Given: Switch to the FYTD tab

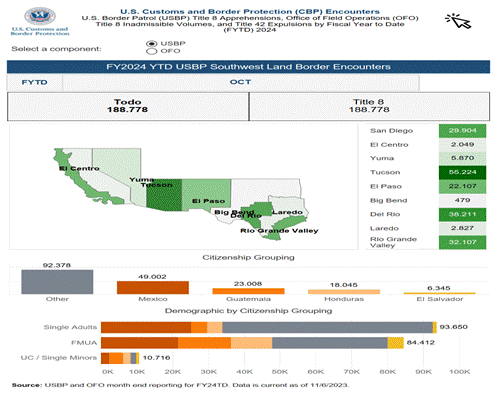Looking at the screenshot, I should (x=35, y=82).
